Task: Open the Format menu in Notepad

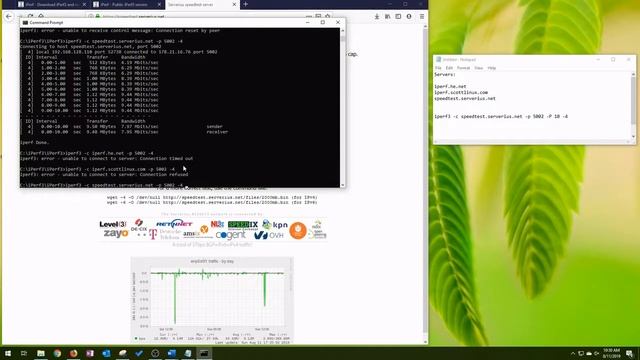Action: 463,68
